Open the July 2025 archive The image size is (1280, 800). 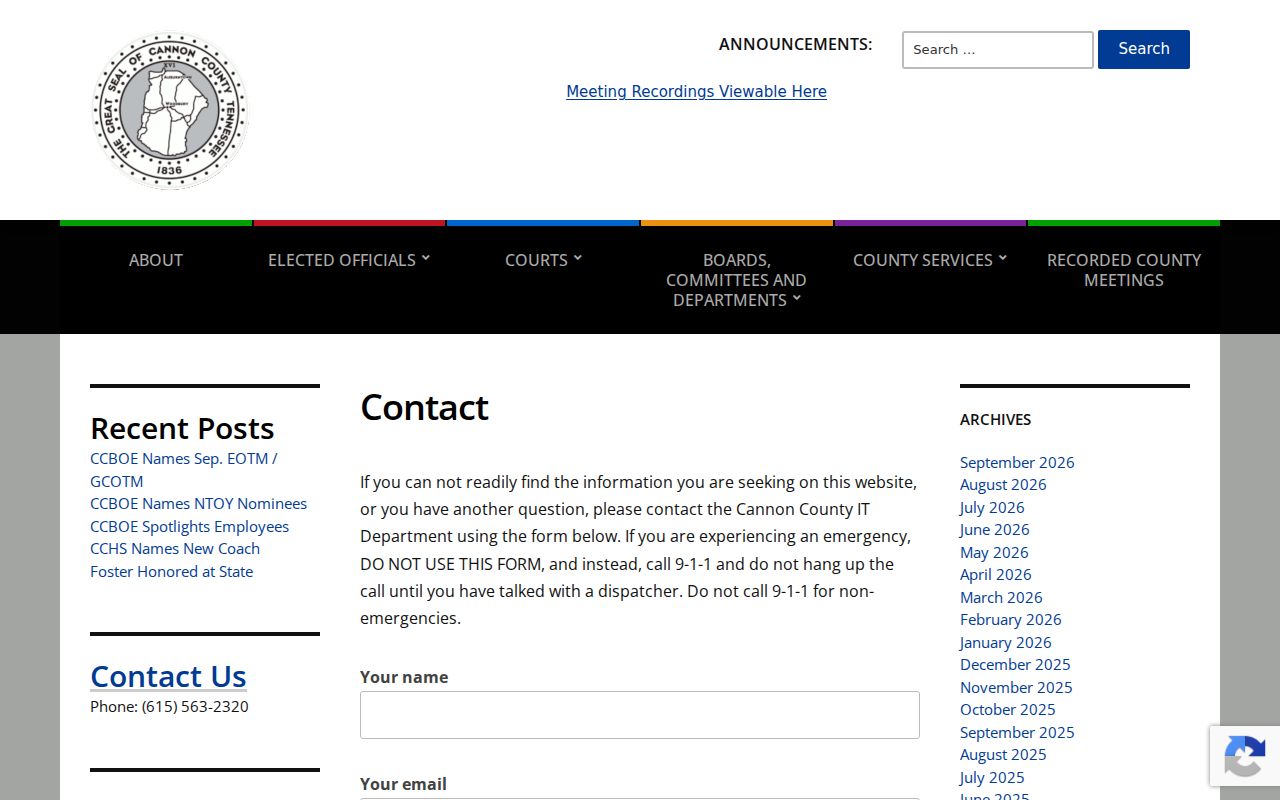(992, 777)
